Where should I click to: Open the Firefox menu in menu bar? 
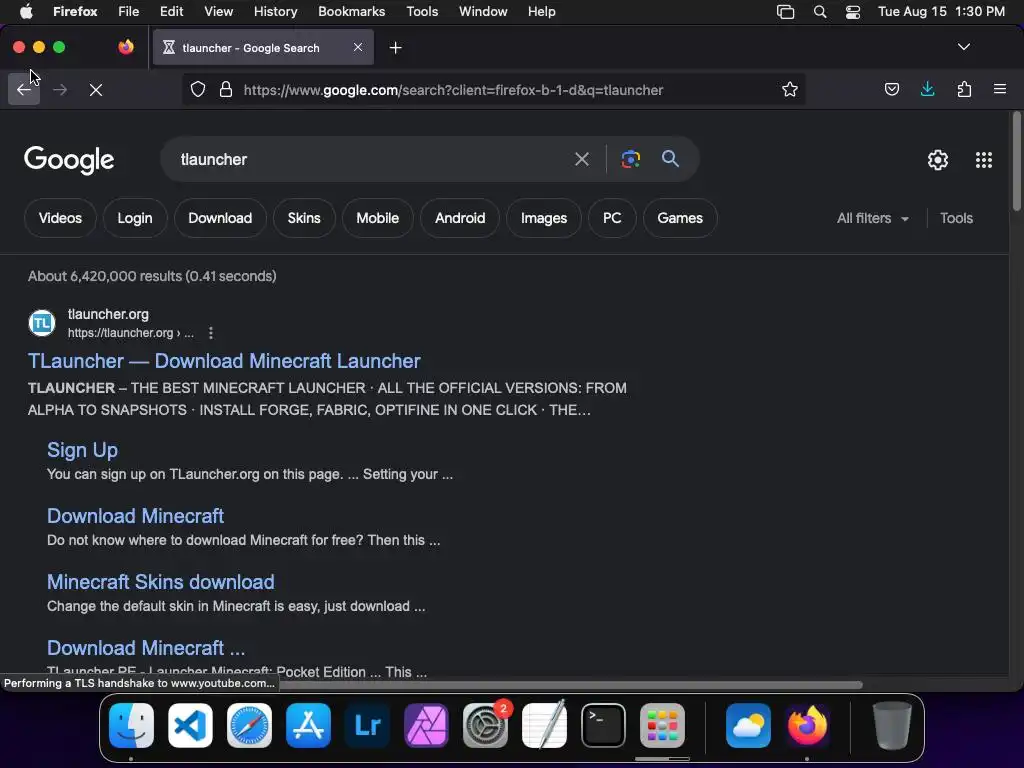[x=75, y=12]
